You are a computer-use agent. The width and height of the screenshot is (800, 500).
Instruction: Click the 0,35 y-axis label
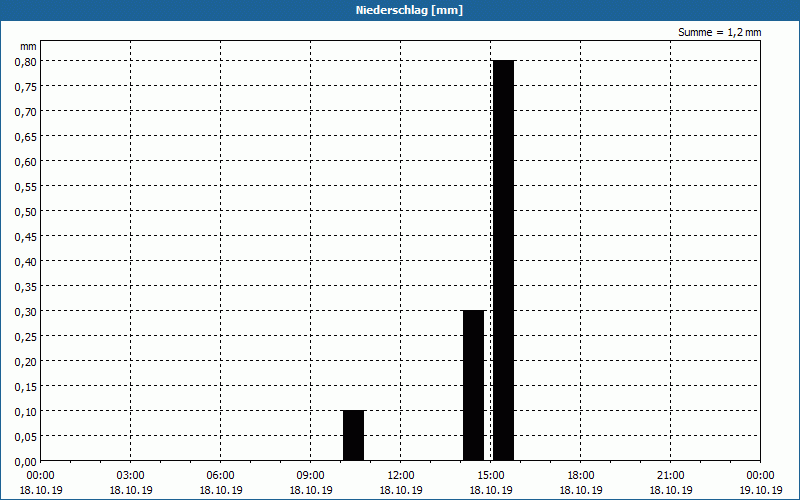pos(26,287)
